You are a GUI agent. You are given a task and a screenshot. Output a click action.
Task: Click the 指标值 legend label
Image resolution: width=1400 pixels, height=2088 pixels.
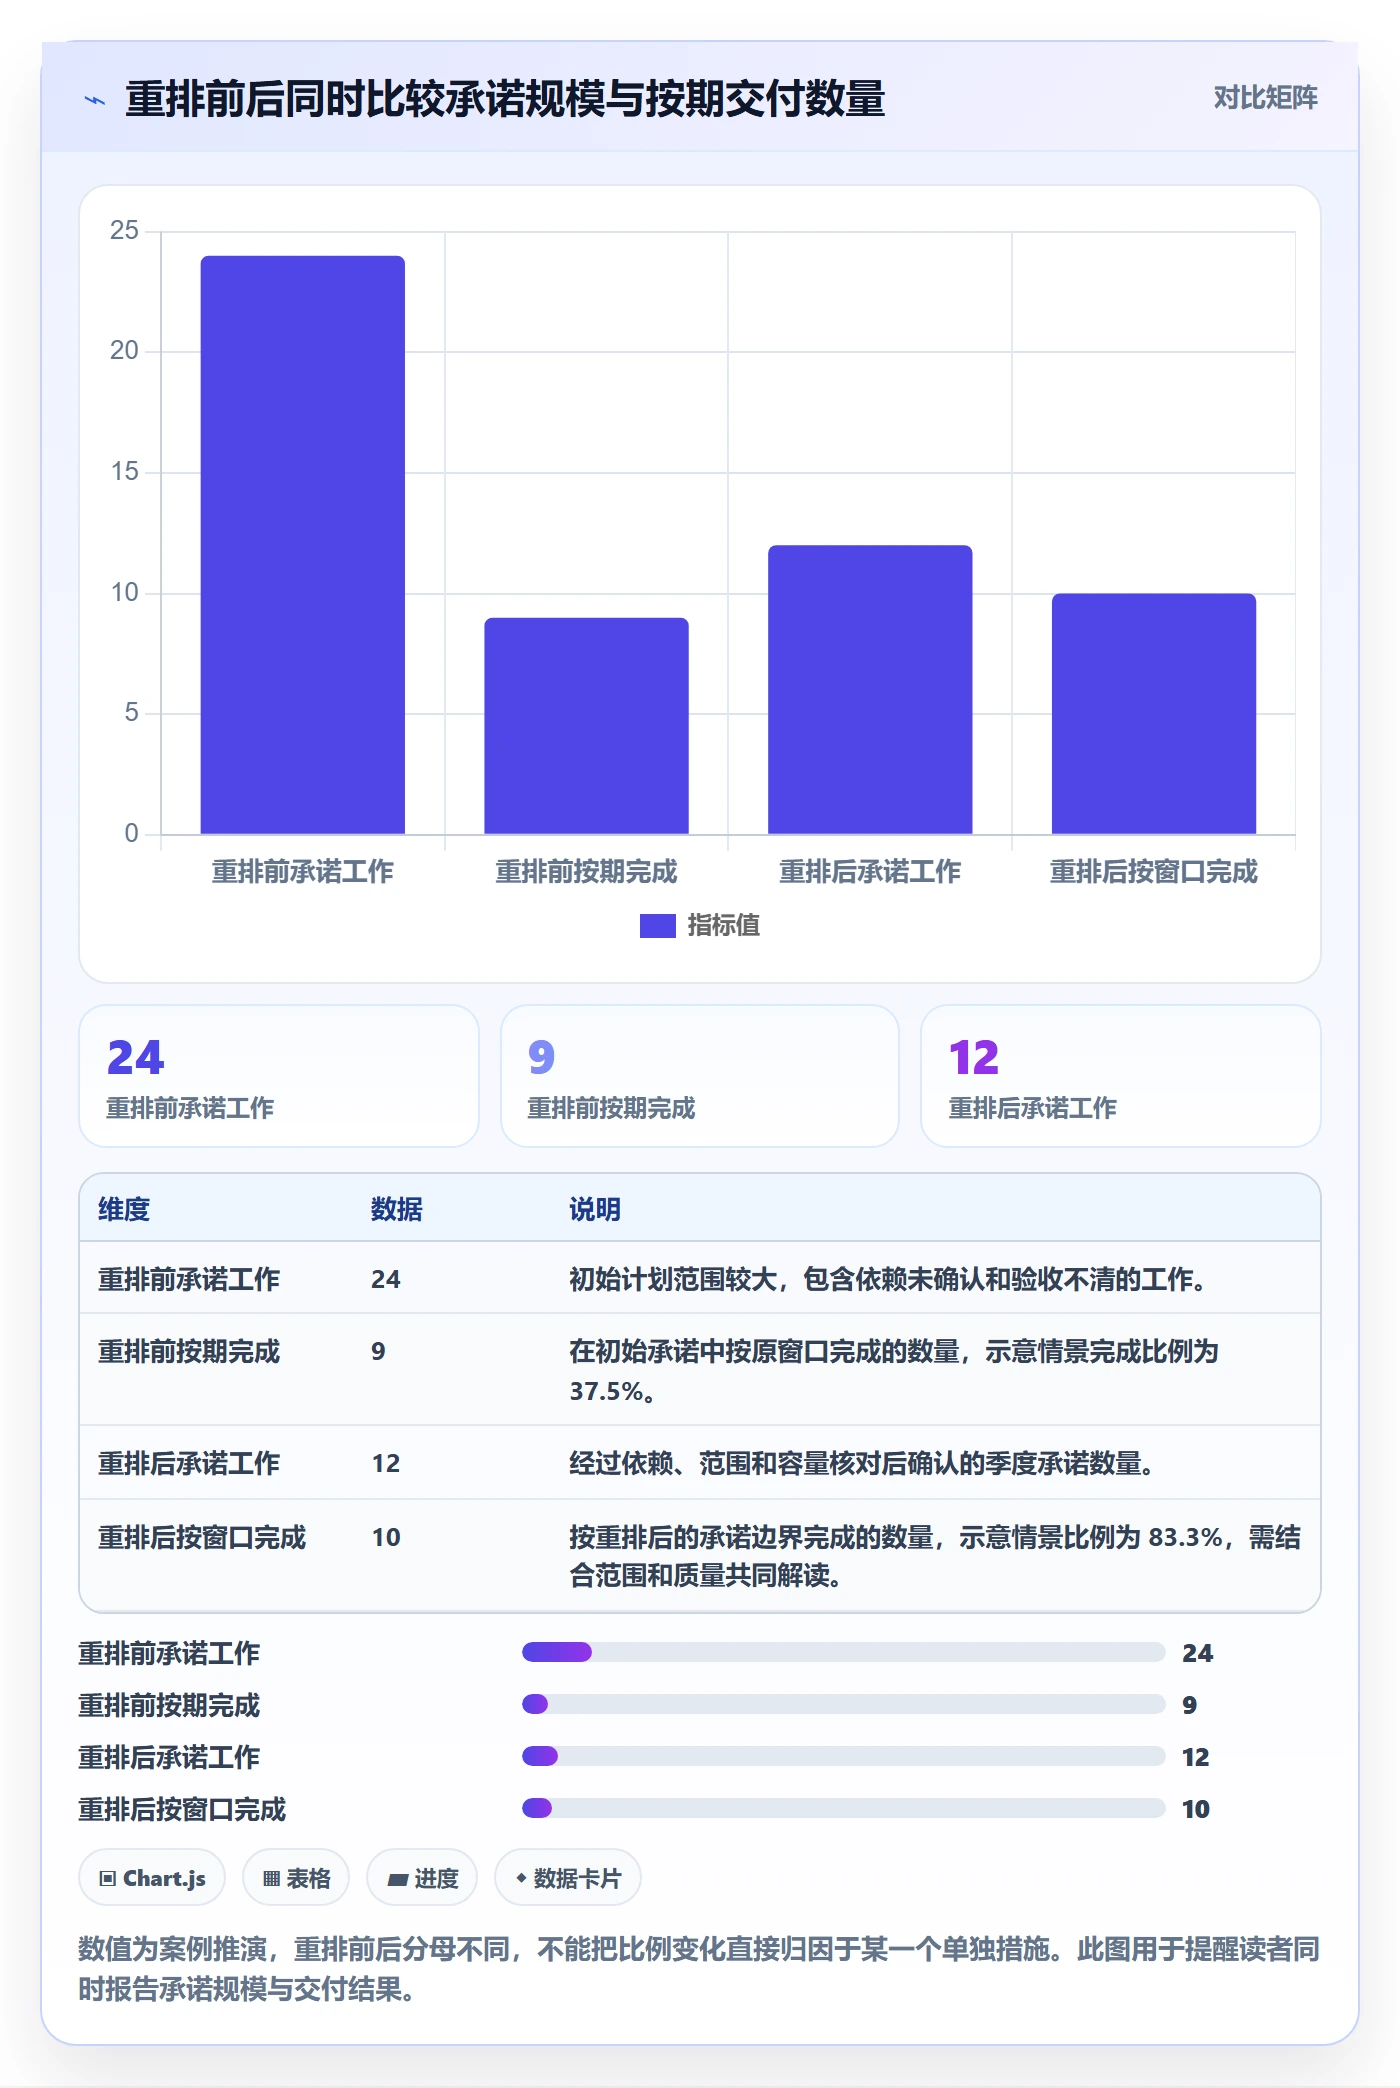point(724,926)
